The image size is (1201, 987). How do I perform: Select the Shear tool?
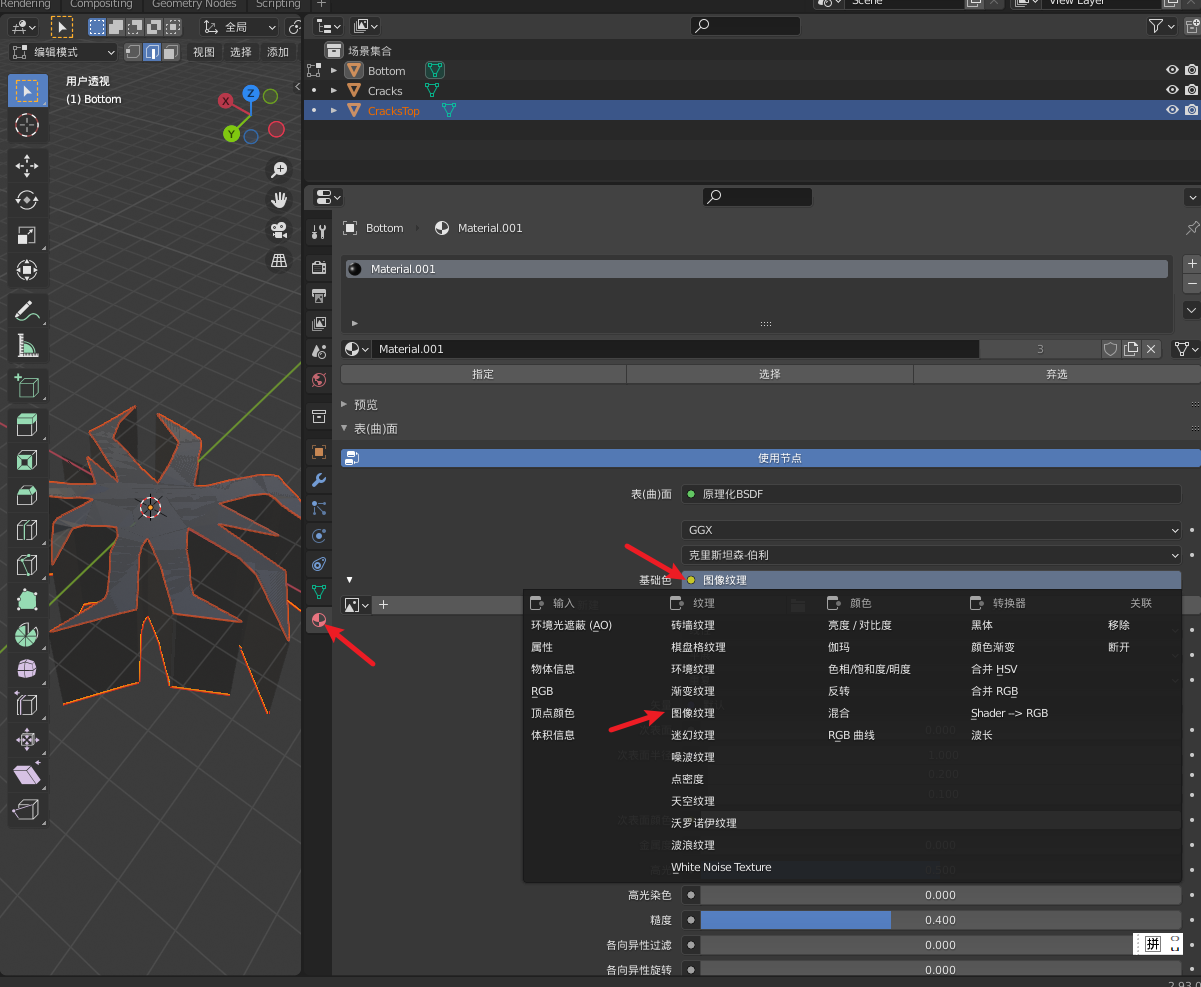tap(27, 775)
